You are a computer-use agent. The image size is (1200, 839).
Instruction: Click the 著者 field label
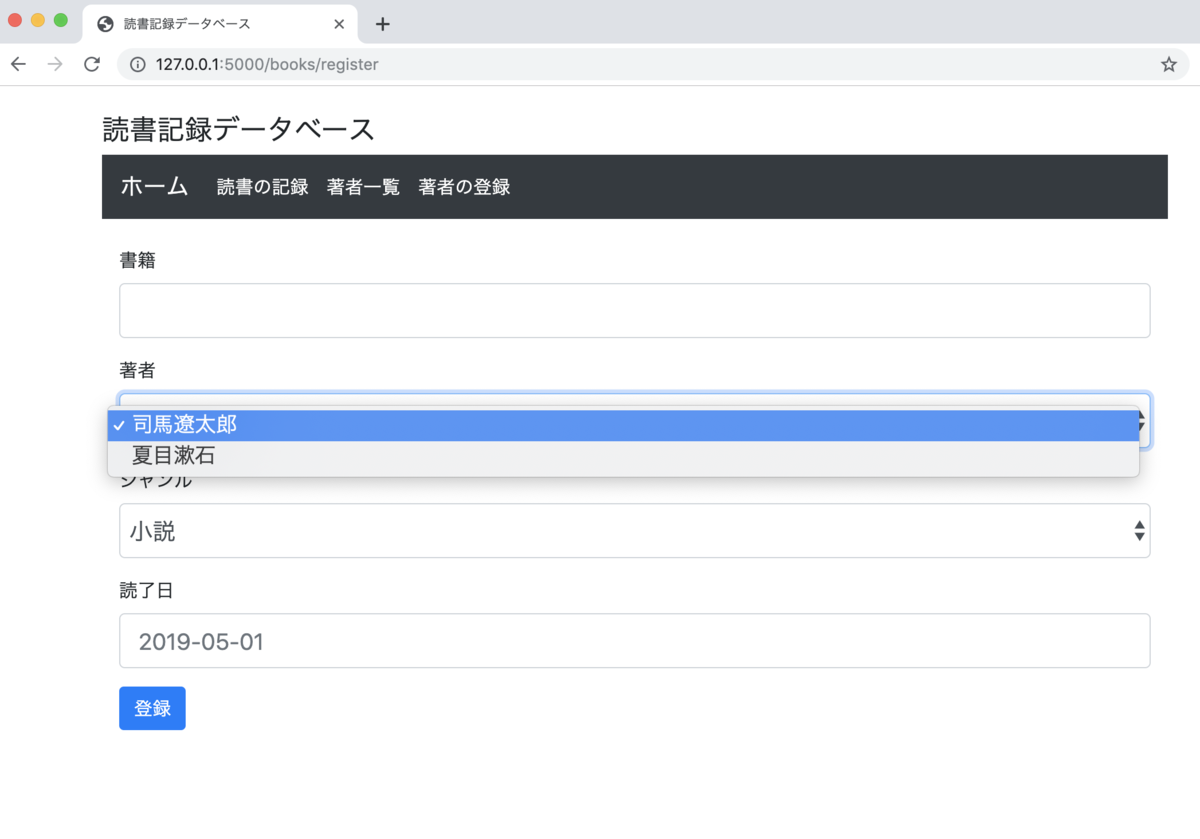pyautogui.click(x=137, y=370)
